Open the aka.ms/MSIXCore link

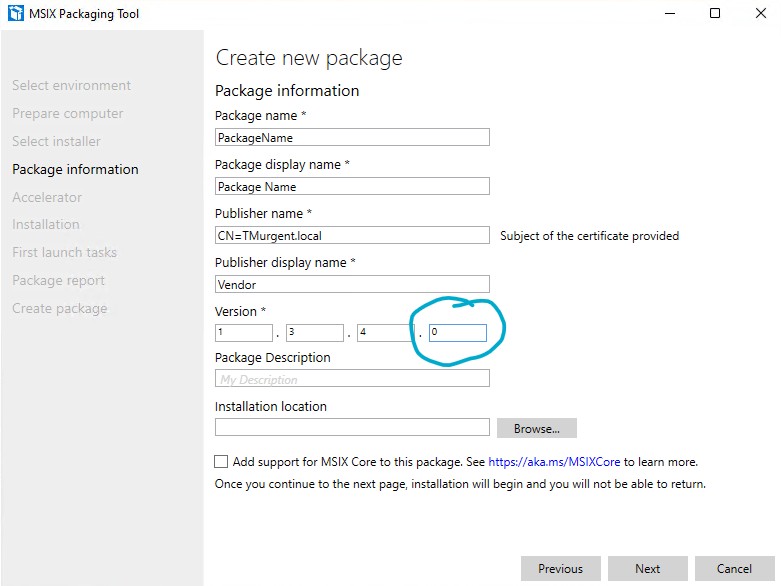[x=554, y=462]
